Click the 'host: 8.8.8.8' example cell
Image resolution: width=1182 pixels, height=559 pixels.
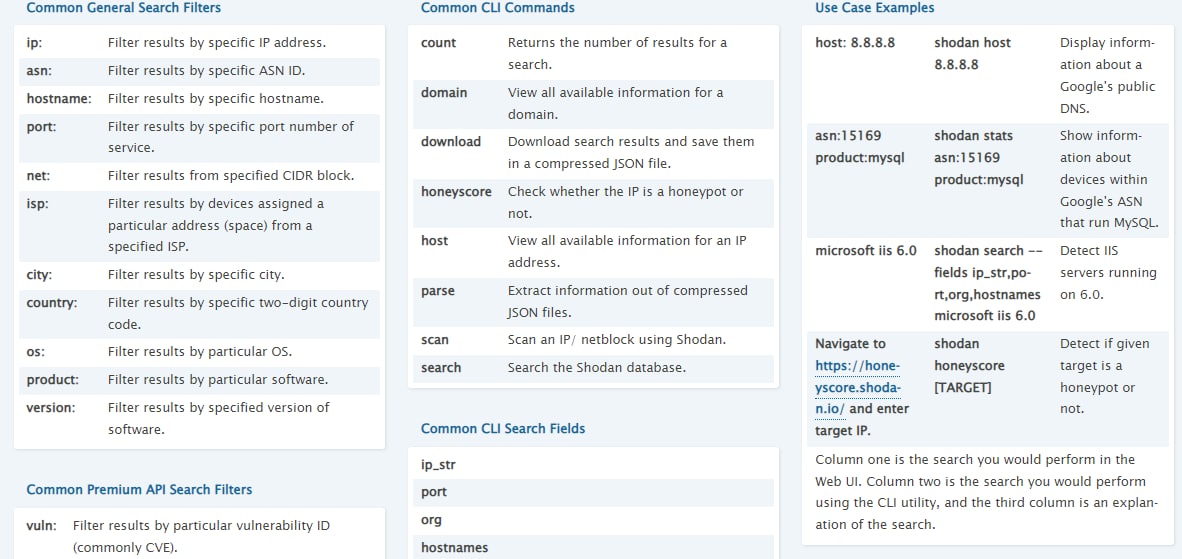click(855, 43)
